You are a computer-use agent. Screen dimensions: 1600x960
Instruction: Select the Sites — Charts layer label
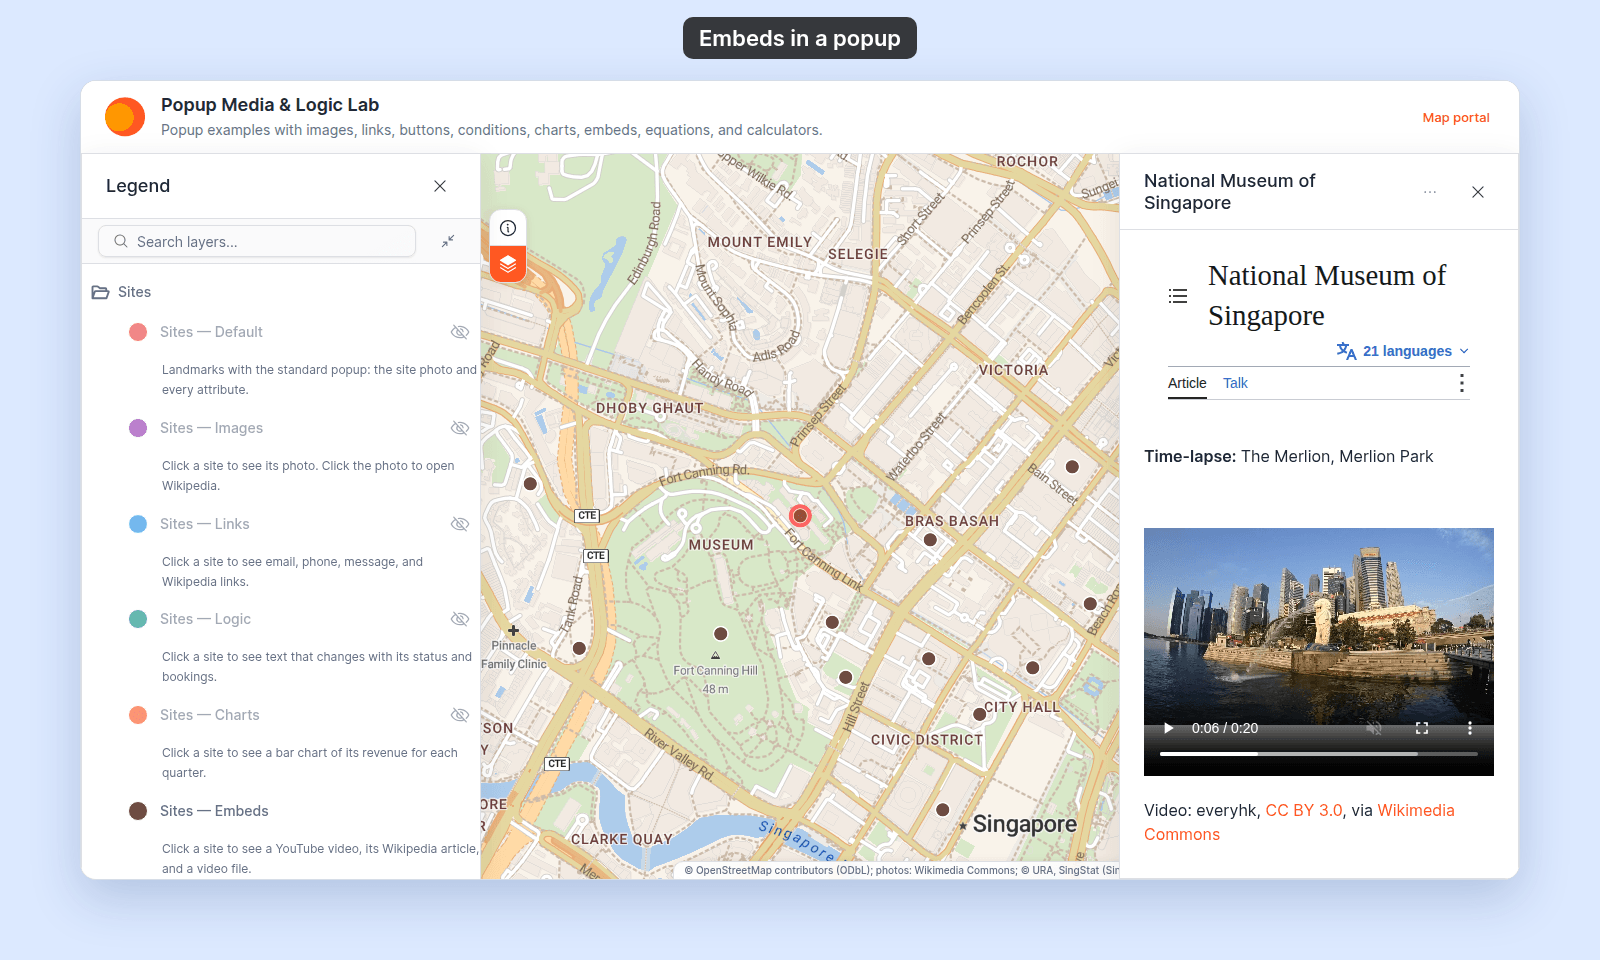click(209, 715)
